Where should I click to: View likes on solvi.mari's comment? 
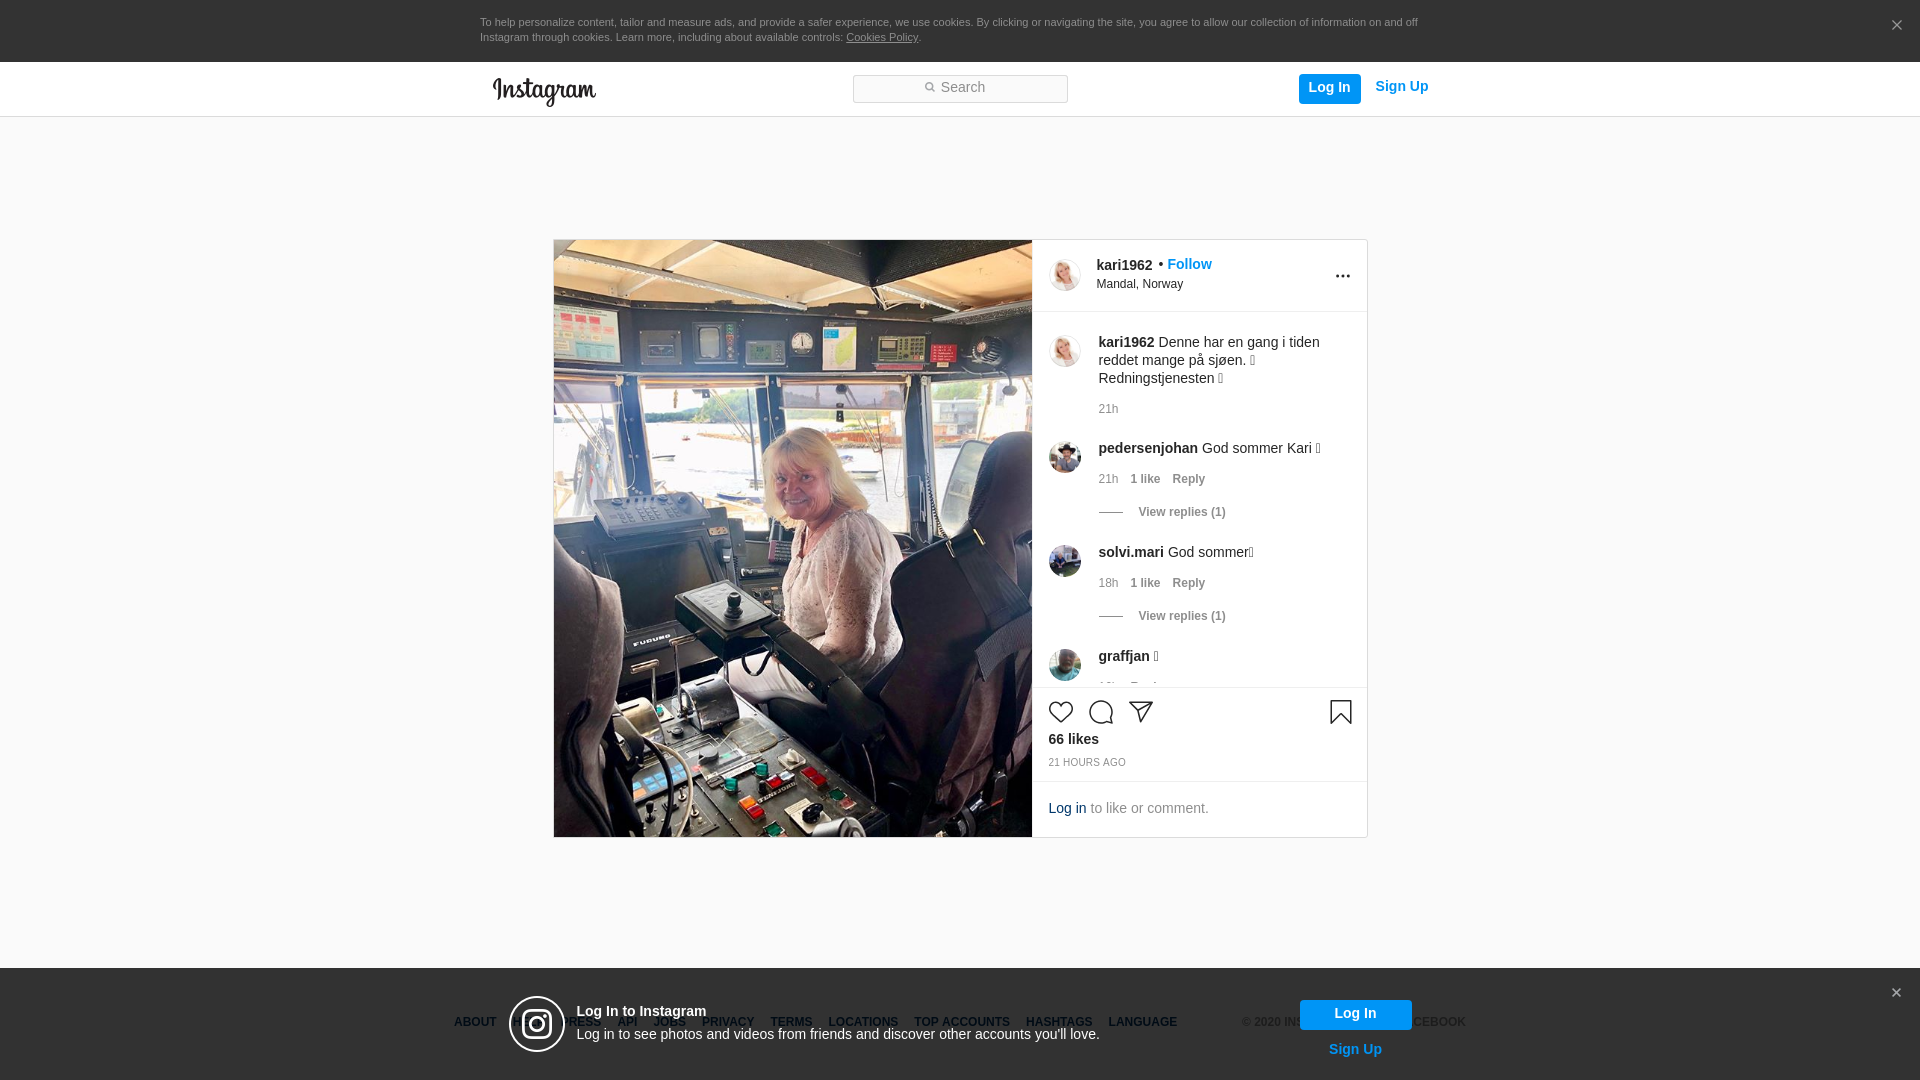click(x=1145, y=583)
